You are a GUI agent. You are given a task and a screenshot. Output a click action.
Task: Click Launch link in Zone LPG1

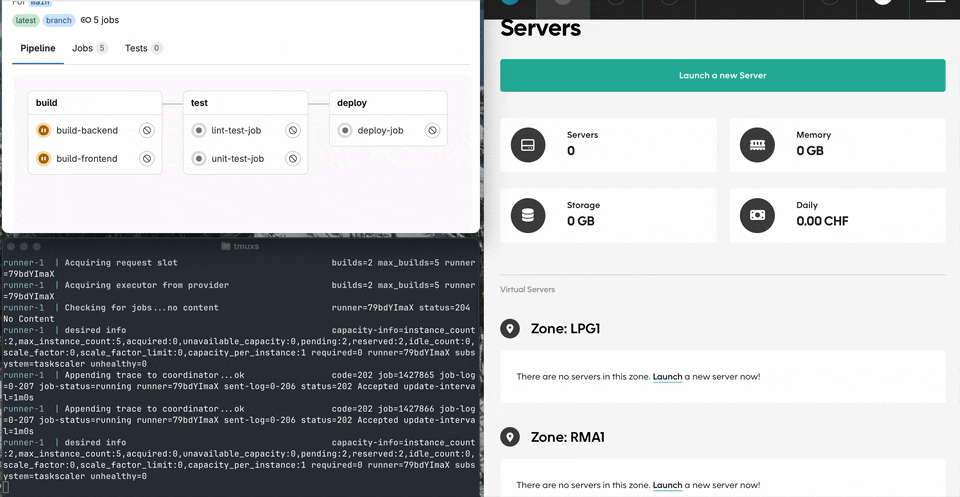click(x=667, y=377)
